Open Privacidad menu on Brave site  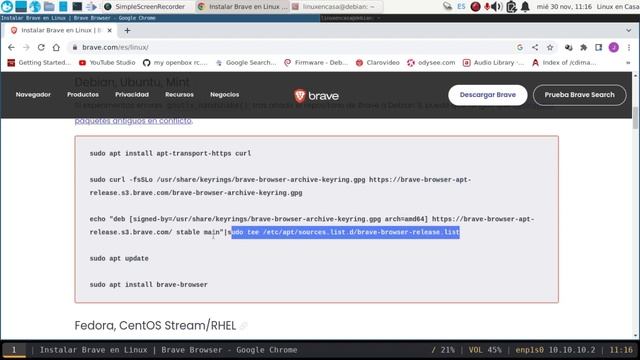[x=132, y=95]
